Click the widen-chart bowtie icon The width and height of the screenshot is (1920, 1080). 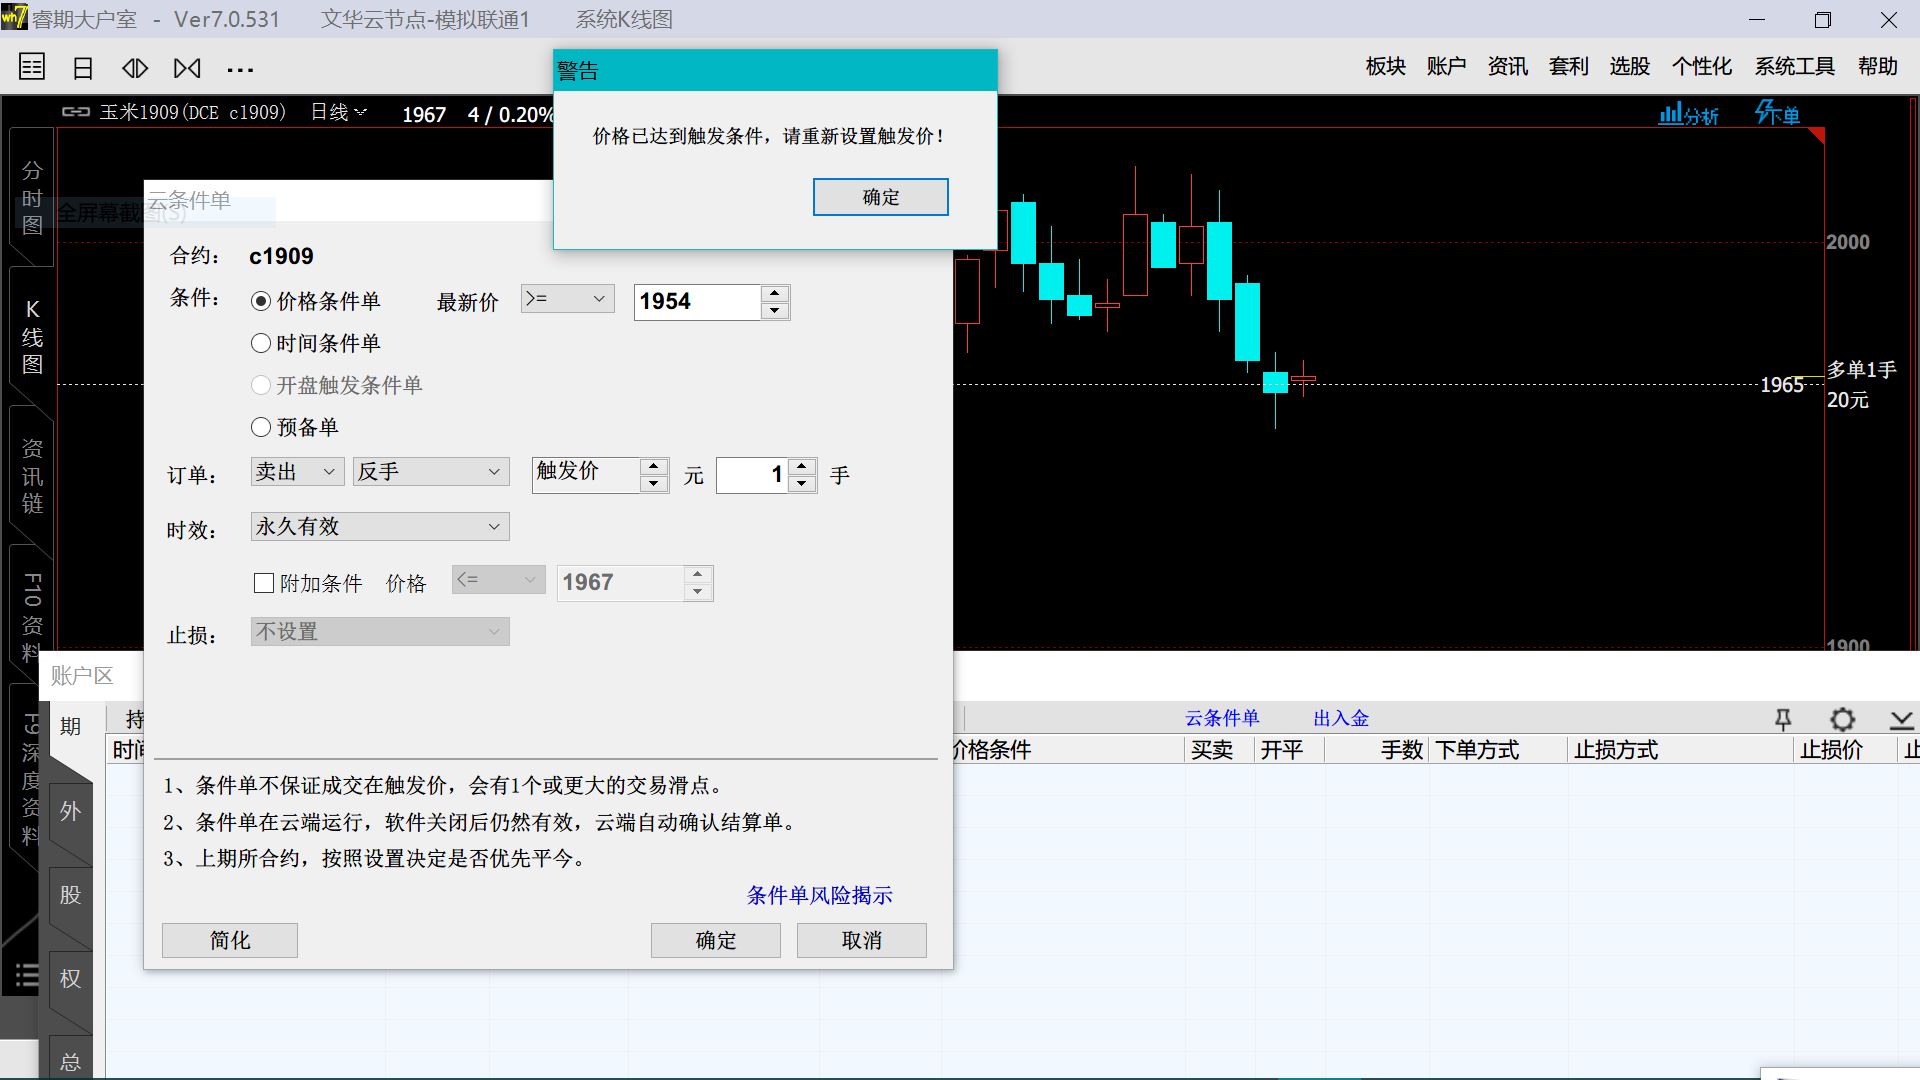pos(187,68)
